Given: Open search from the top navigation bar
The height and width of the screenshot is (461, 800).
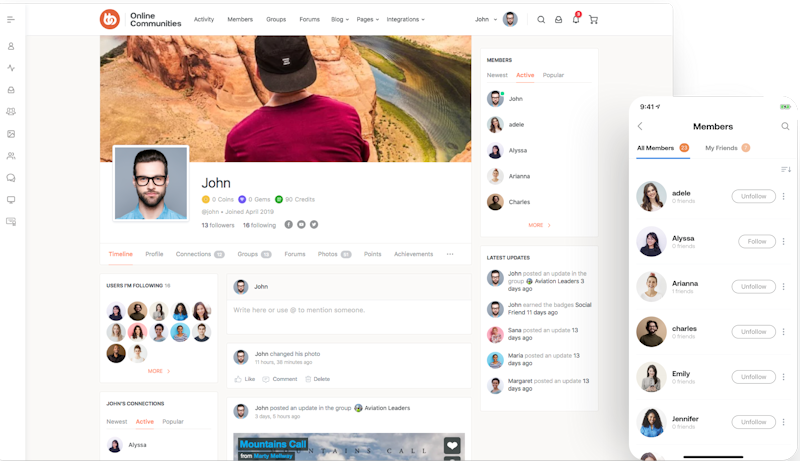Looking at the screenshot, I should (x=541, y=19).
